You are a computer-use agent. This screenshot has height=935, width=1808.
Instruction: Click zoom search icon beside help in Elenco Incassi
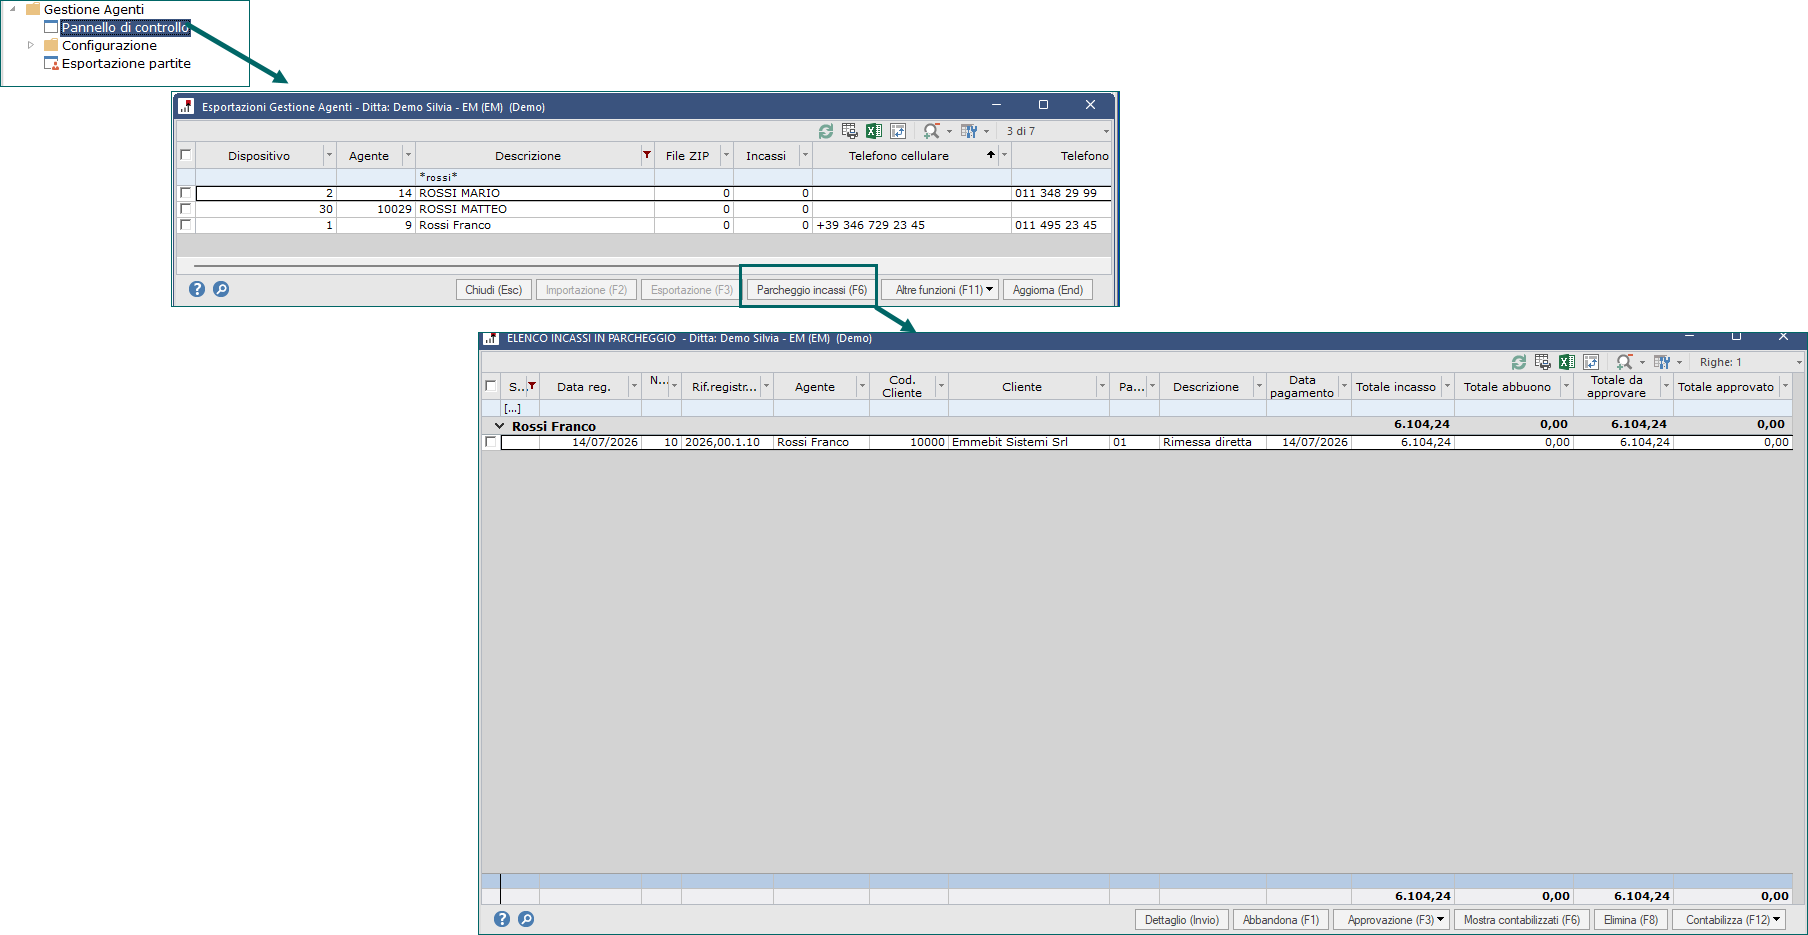coord(526,919)
